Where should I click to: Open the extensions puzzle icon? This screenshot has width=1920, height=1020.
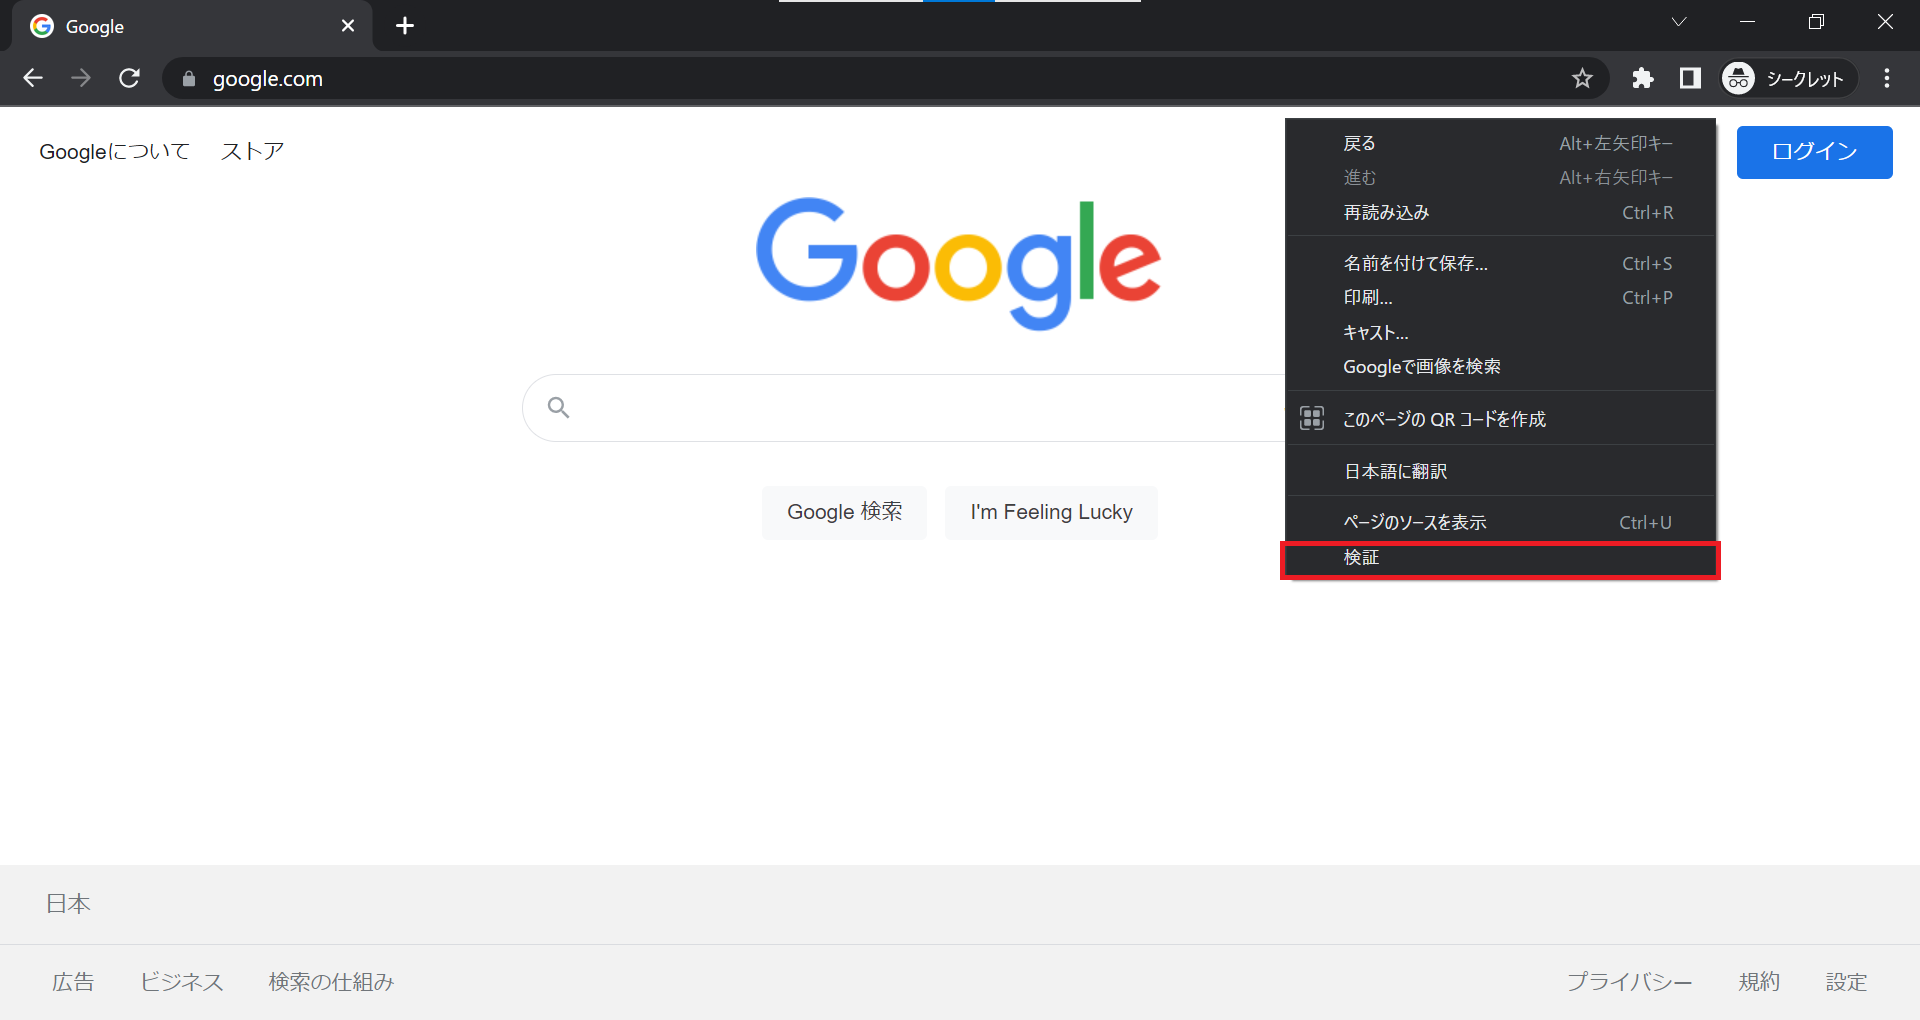point(1643,78)
